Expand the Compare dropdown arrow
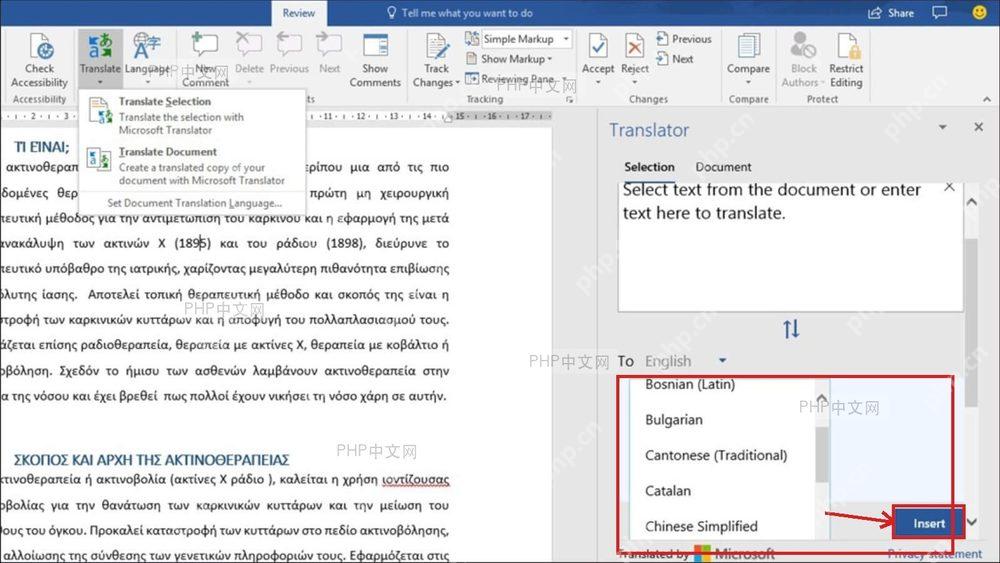Image resolution: width=1000 pixels, height=563 pixels. [x=748, y=83]
